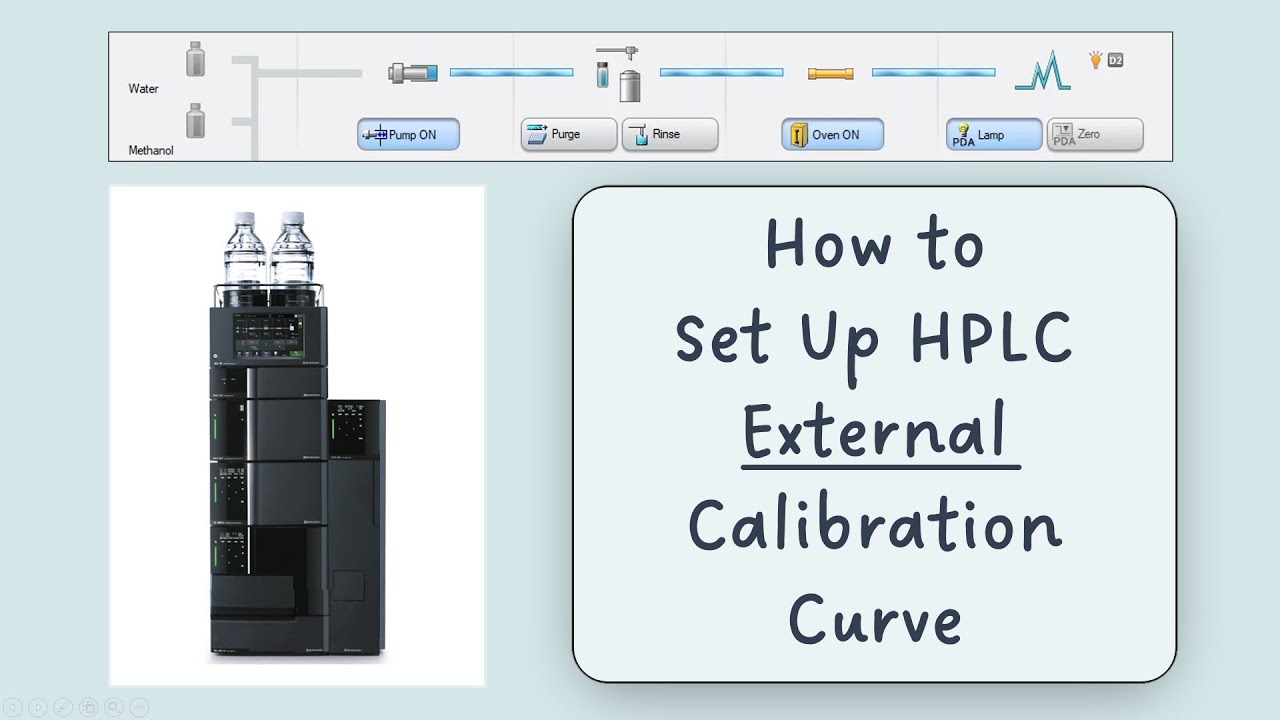The height and width of the screenshot is (720, 1280).
Task: Click the Methanol solvent bottle icon
Action: 195,120
